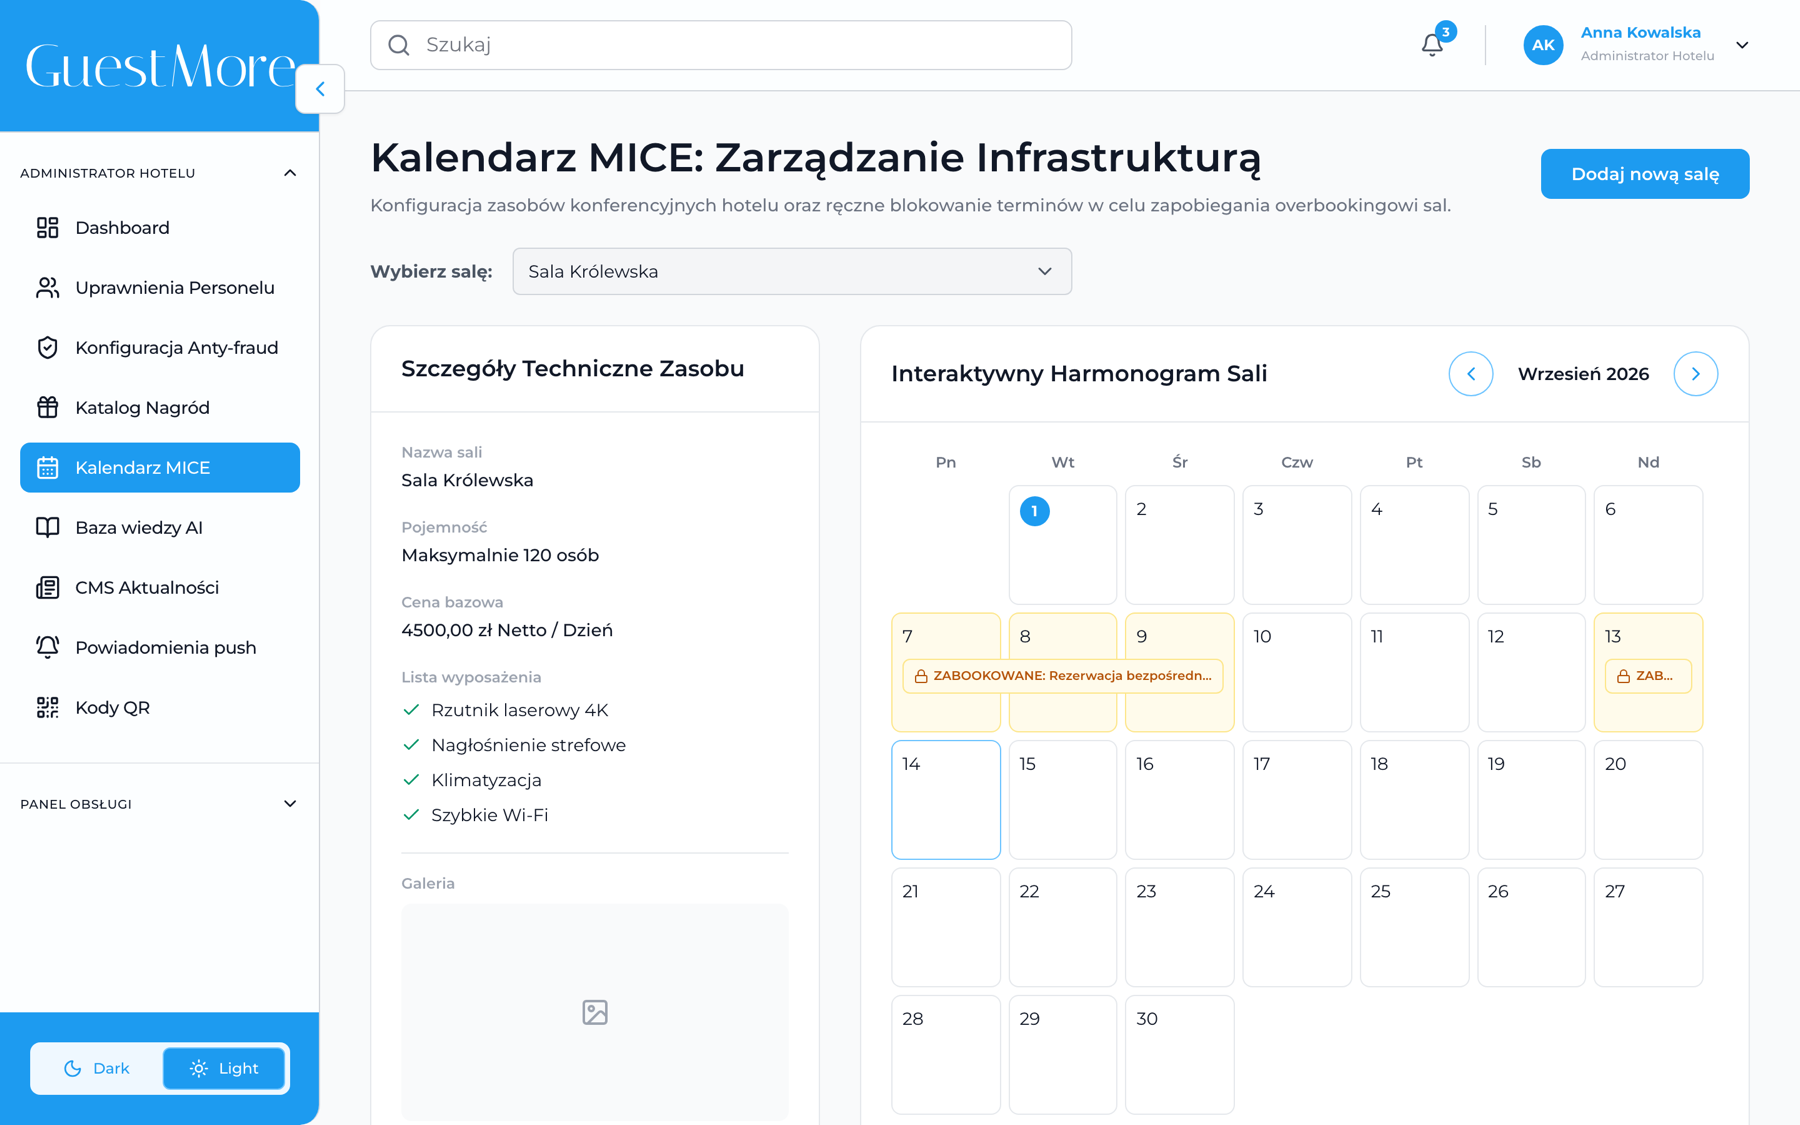The width and height of the screenshot is (1800, 1125).
Task: Click the gallery image placeholder icon
Action: click(x=595, y=1012)
